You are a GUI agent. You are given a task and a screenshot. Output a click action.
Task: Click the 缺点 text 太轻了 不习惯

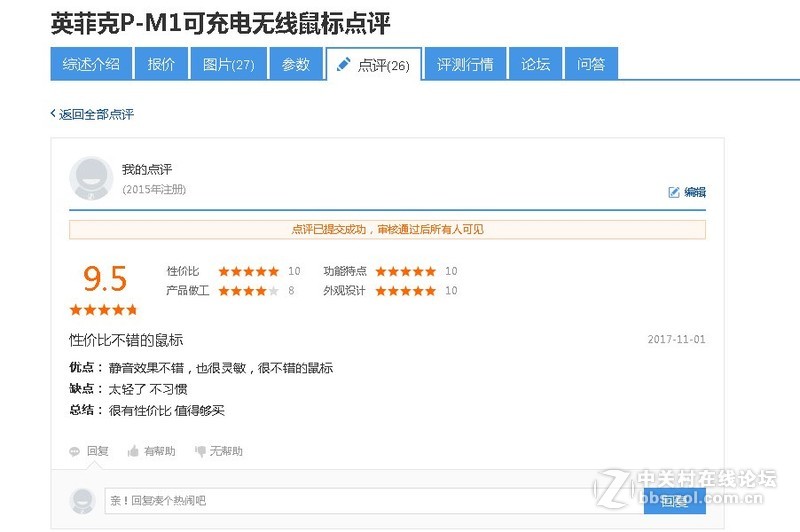(148, 389)
